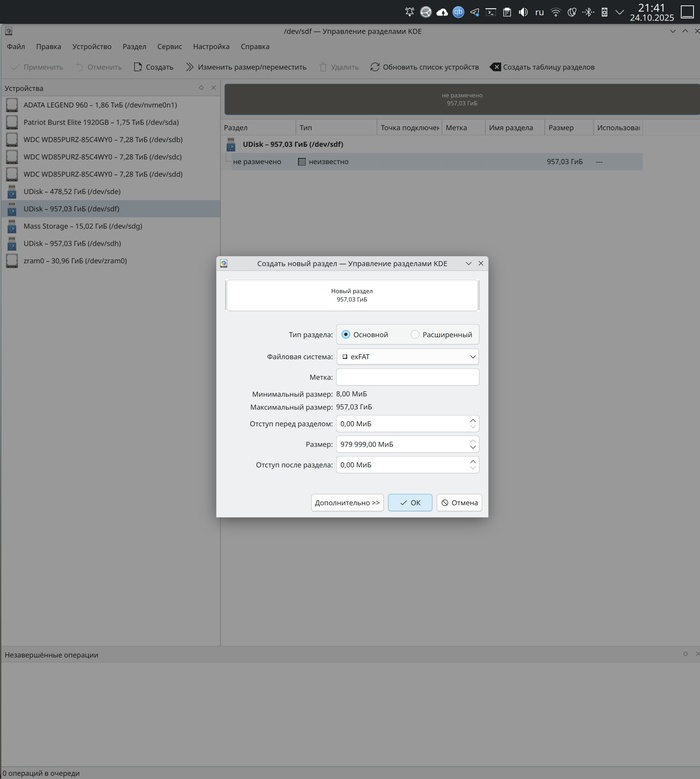This screenshot has height=779, width=700.
Task: Open the Файловая система exFAT dropdown
Action: (407, 356)
